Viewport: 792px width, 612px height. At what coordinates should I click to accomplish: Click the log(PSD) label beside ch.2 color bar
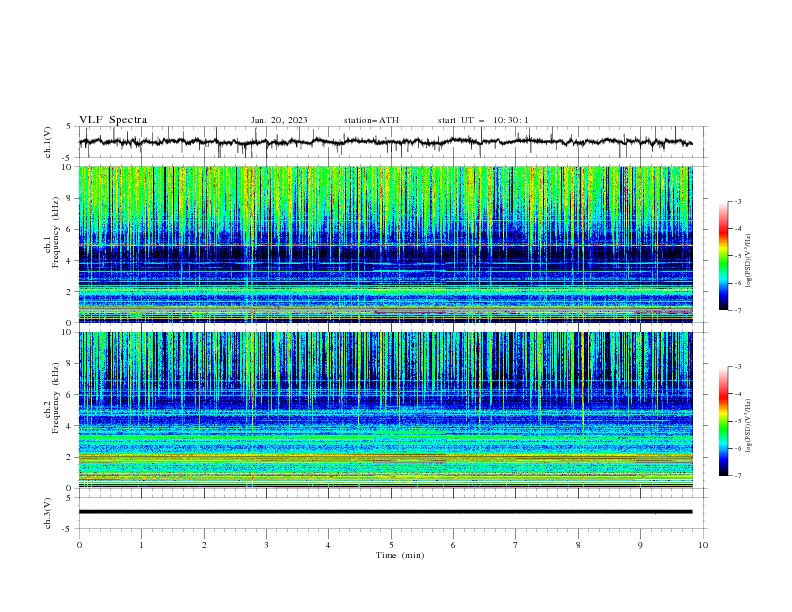(x=748, y=426)
